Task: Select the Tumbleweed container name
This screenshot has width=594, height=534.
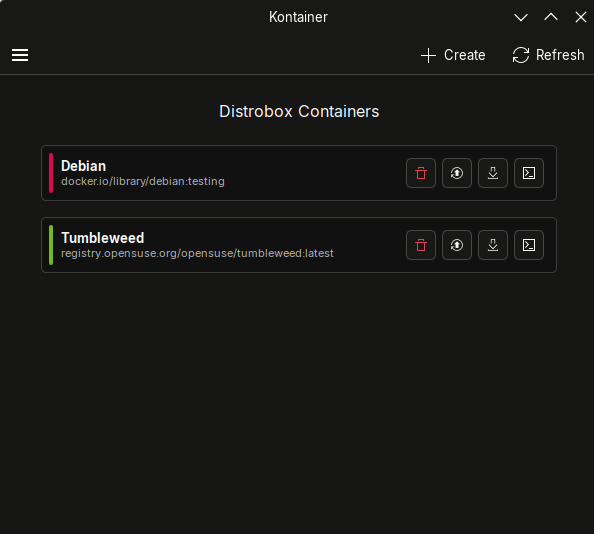Action: coord(103,238)
